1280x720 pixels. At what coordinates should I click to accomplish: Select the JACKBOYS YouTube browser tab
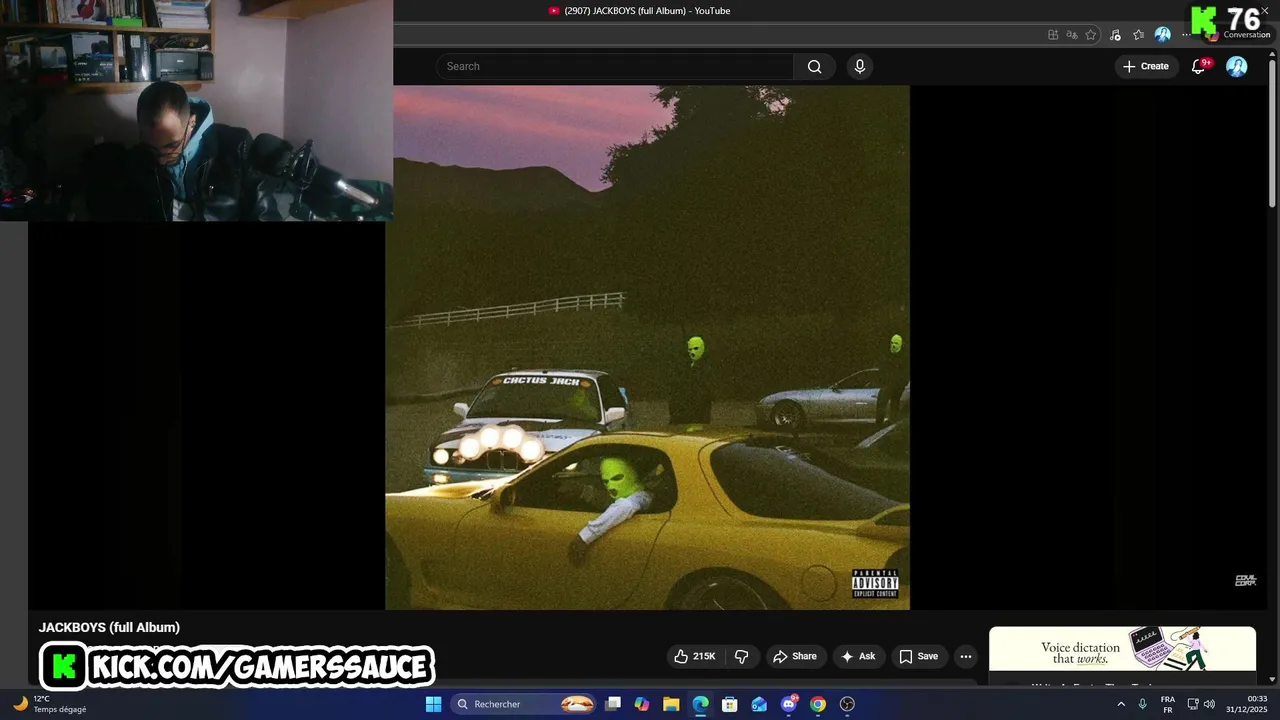(x=640, y=11)
